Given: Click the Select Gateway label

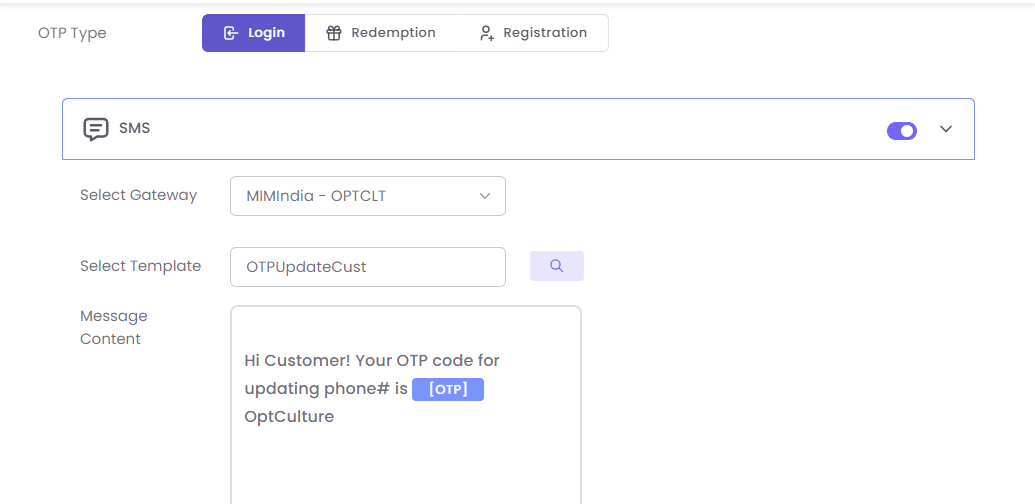Looking at the screenshot, I should 138,195.
